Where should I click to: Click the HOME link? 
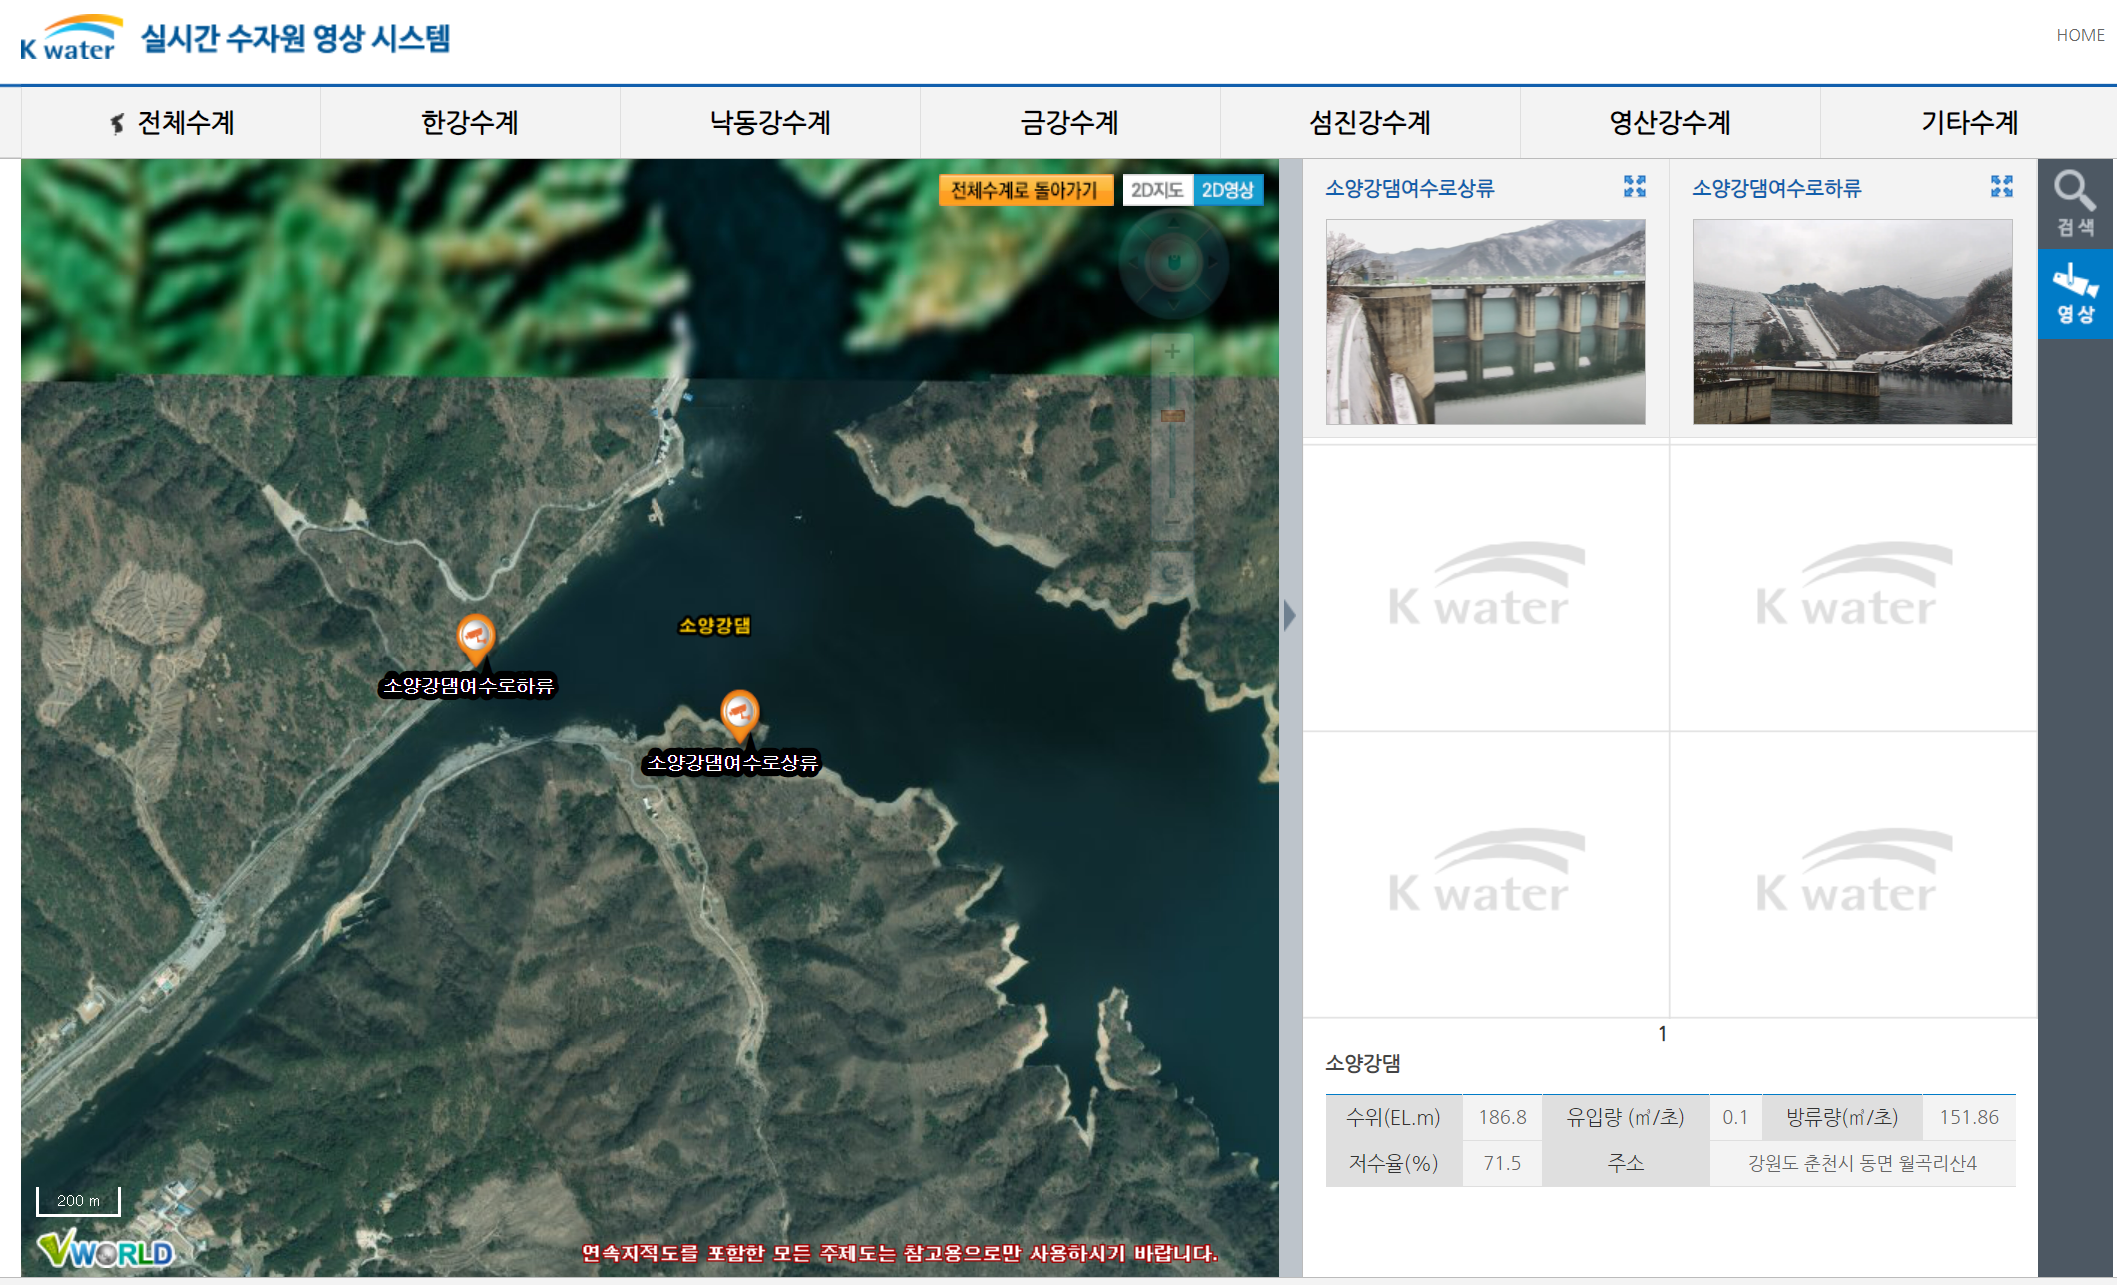2079,35
